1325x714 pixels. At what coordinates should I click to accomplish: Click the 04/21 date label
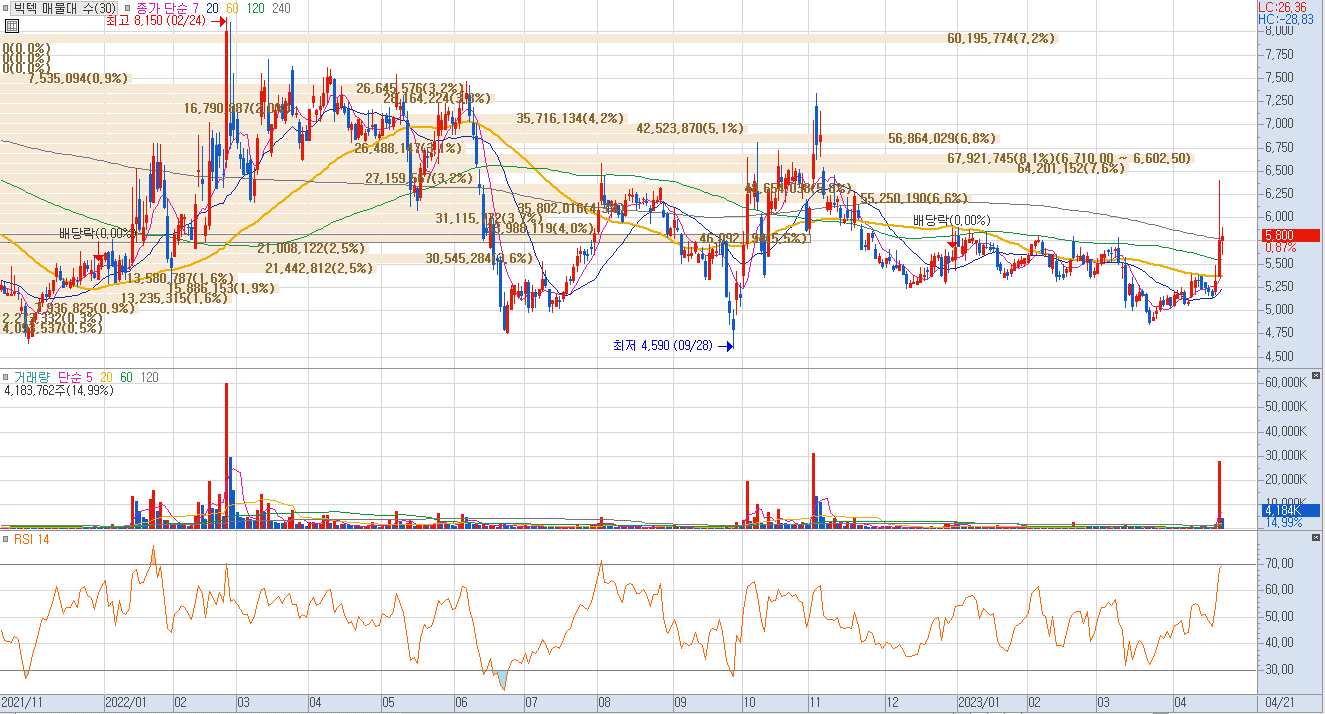[1280, 702]
